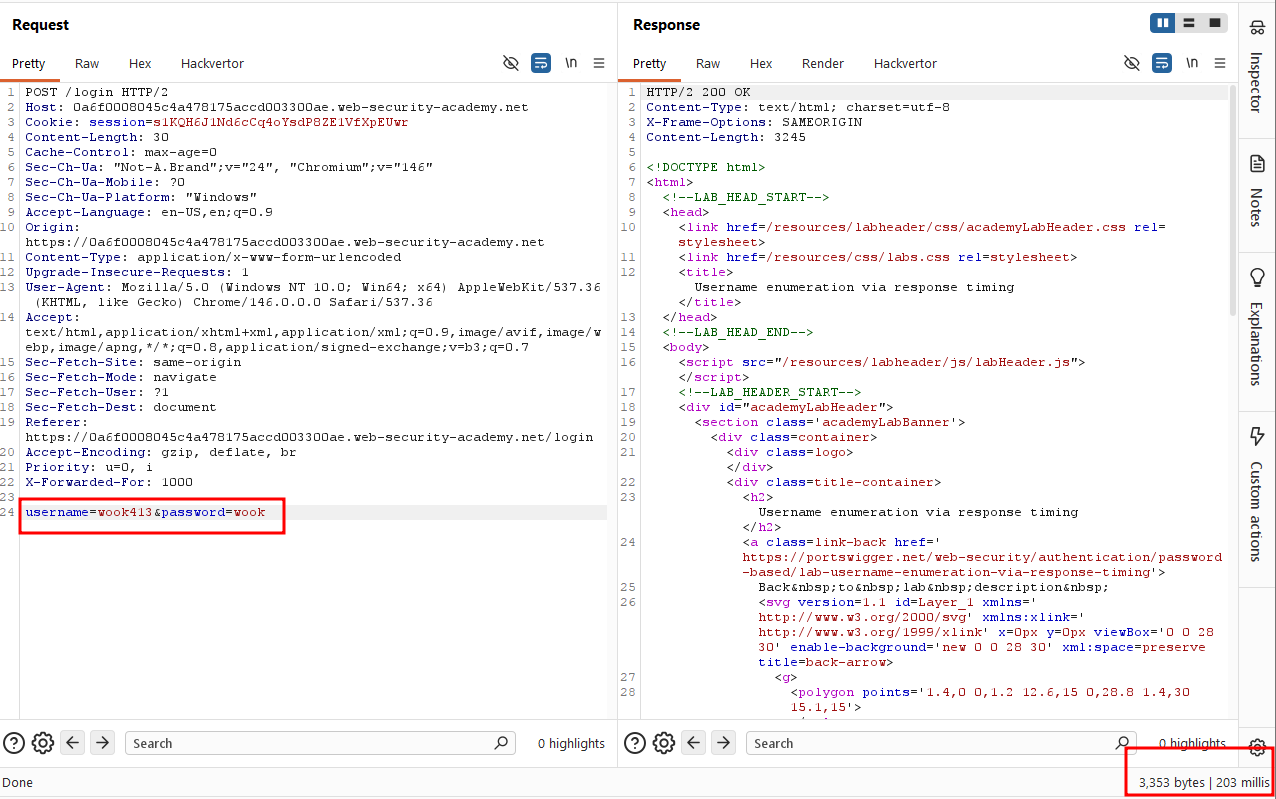This screenshot has height=799, width=1276.
Task: Select the top-bottom layout view
Action: (x=1188, y=23)
